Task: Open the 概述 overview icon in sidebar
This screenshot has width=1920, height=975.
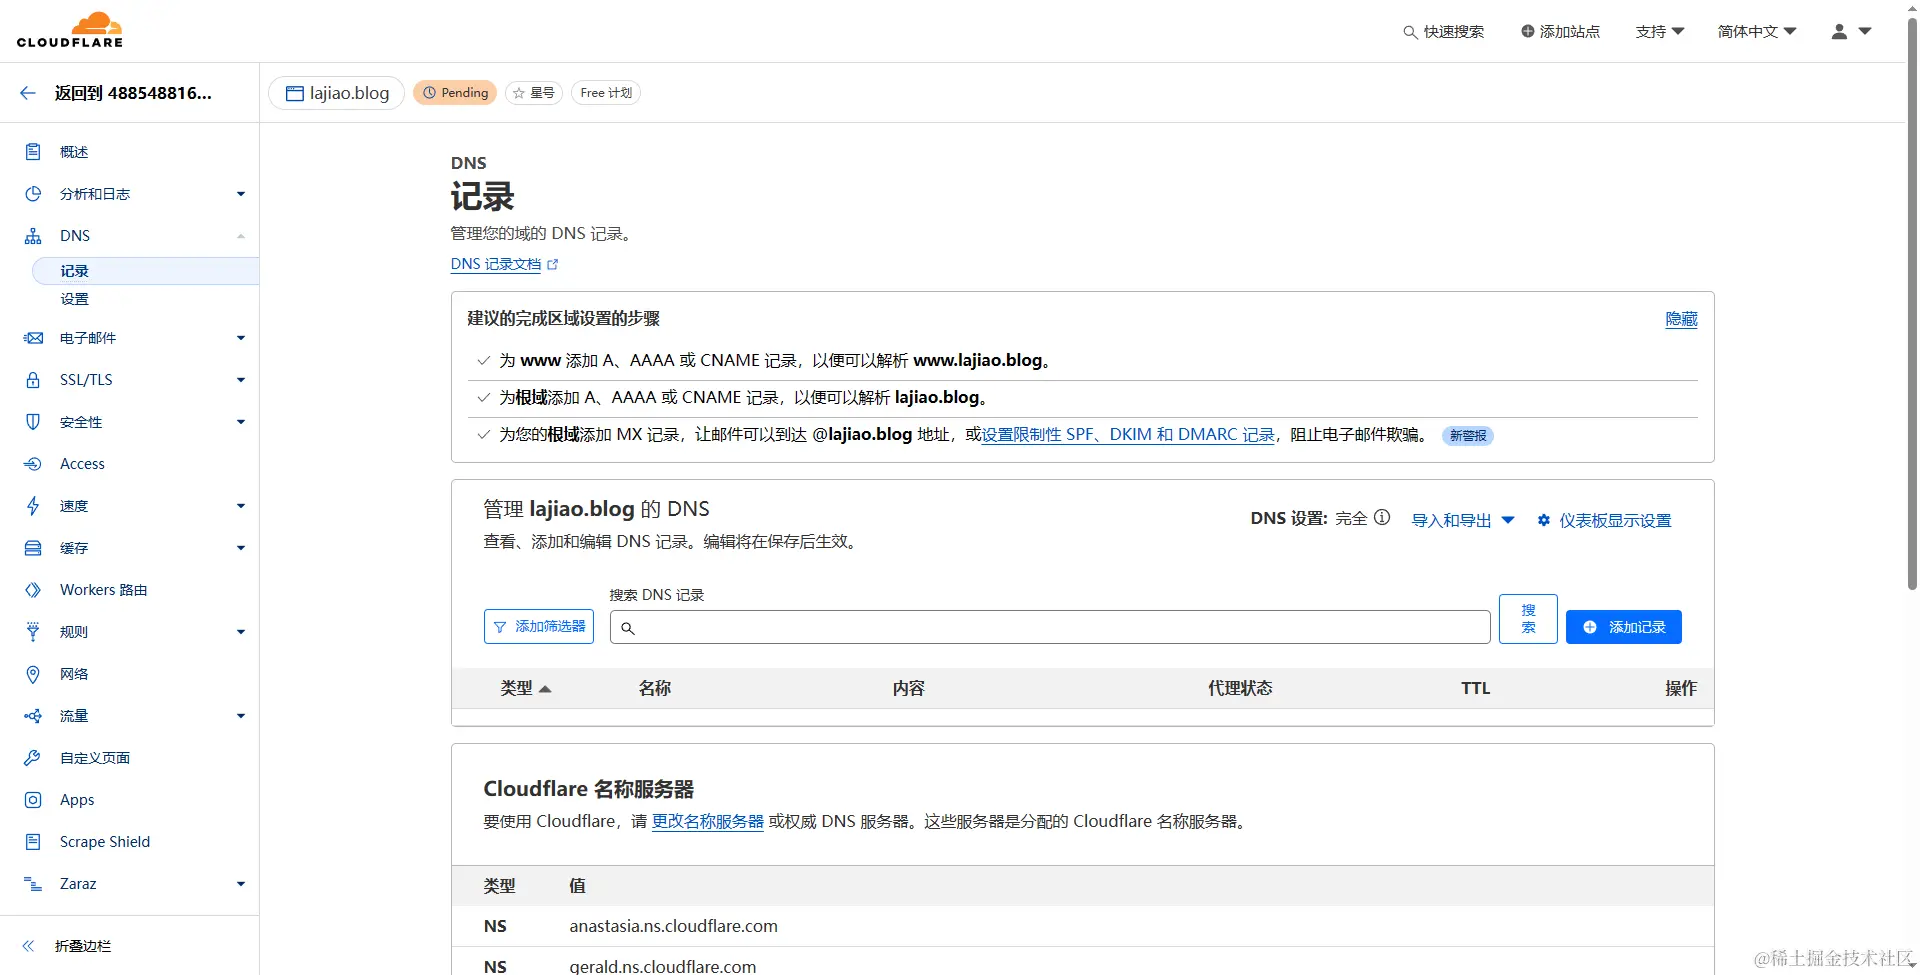Action: coord(33,152)
